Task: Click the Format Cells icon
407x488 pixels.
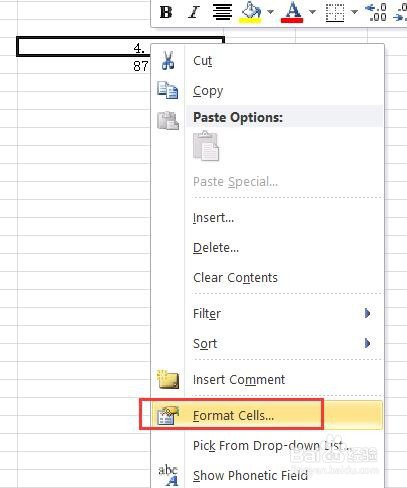Action: pyautogui.click(x=168, y=415)
